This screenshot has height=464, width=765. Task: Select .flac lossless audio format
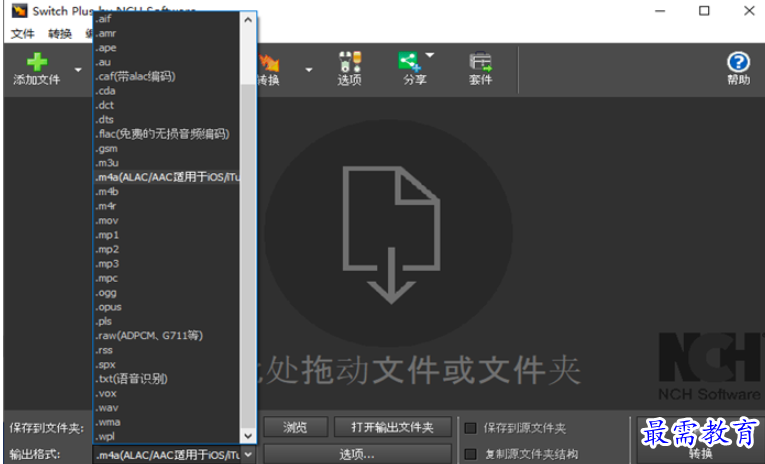[x=166, y=134]
